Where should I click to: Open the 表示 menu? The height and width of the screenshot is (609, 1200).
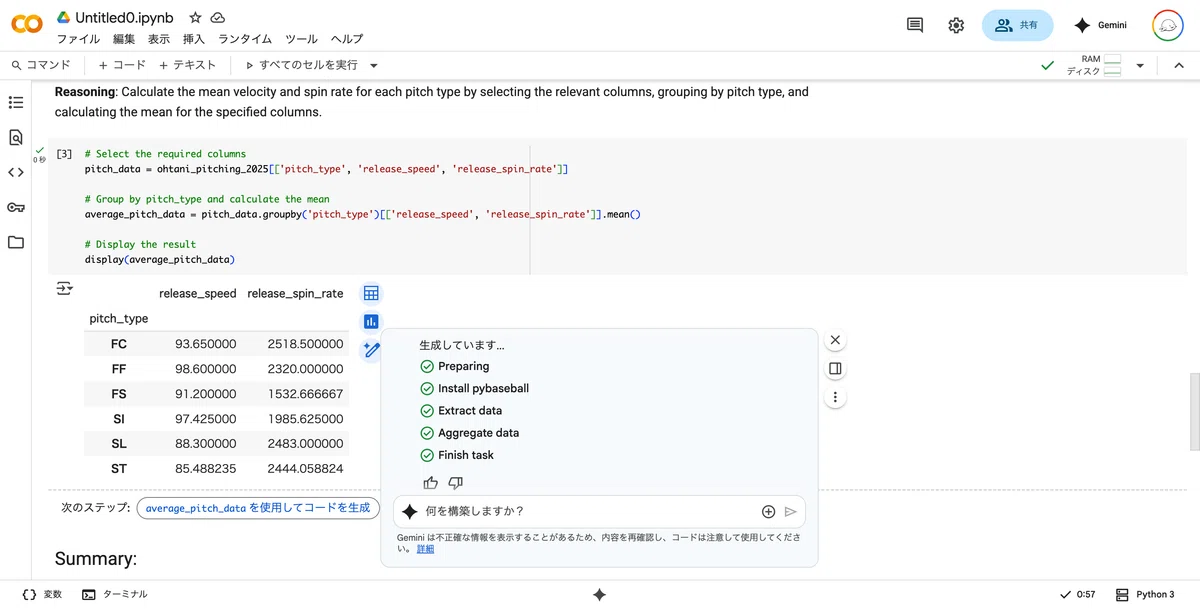(x=159, y=39)
